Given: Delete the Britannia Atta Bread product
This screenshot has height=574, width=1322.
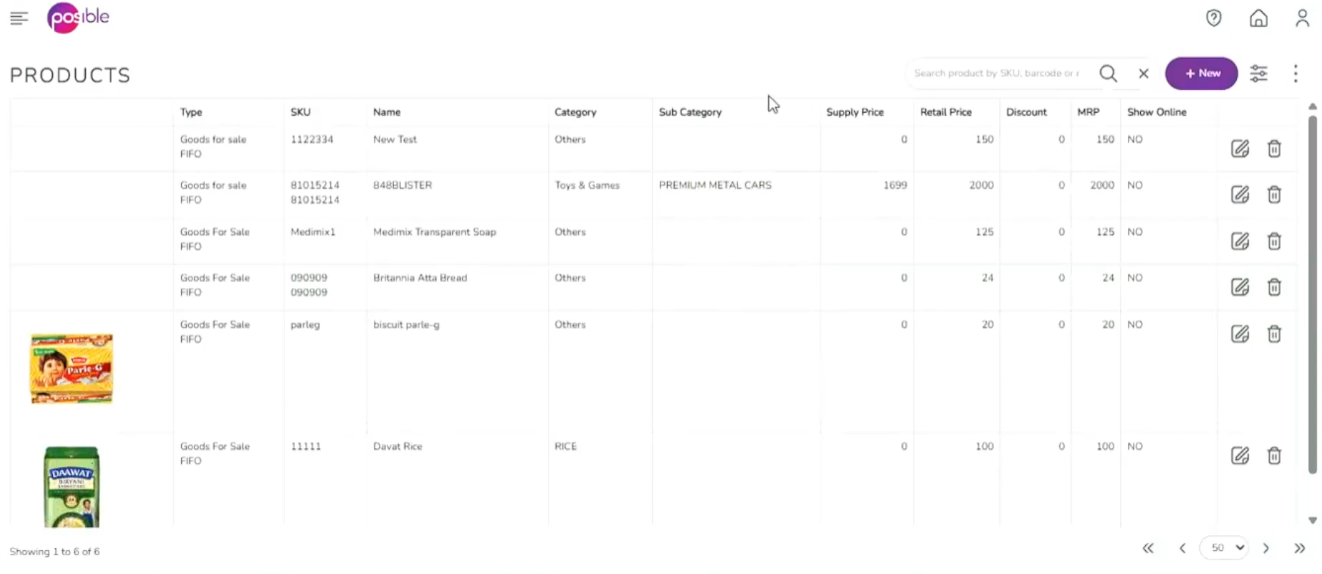Looking at the screenshot, I should (1274, 287).
